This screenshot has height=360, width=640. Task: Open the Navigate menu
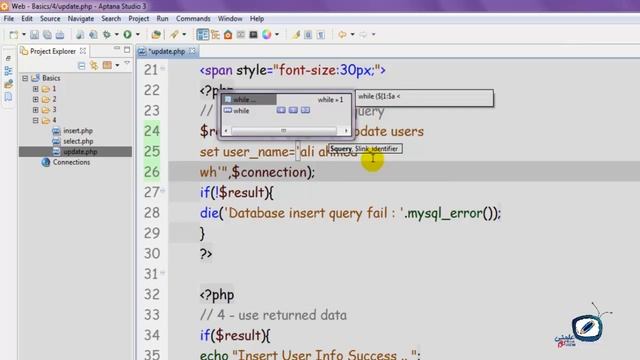(x=81, y=19)
